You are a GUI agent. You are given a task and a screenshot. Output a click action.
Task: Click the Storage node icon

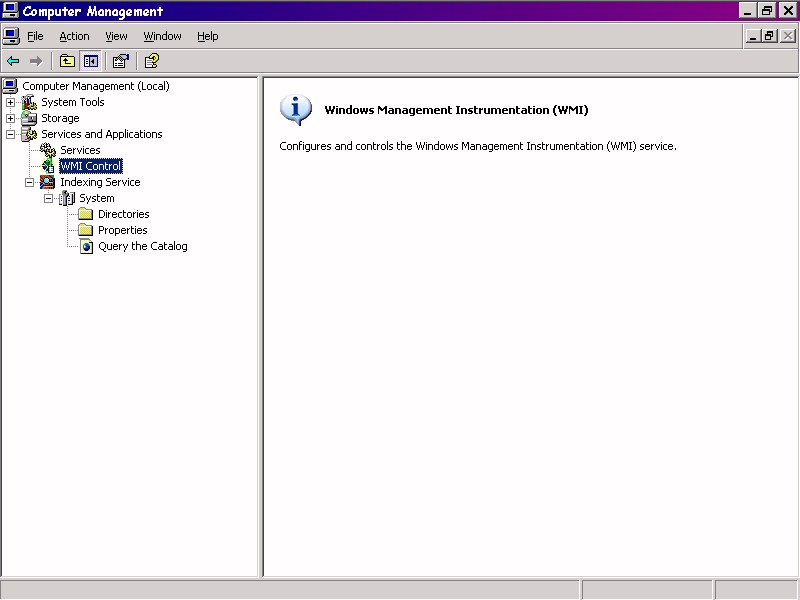coord(29,118)
